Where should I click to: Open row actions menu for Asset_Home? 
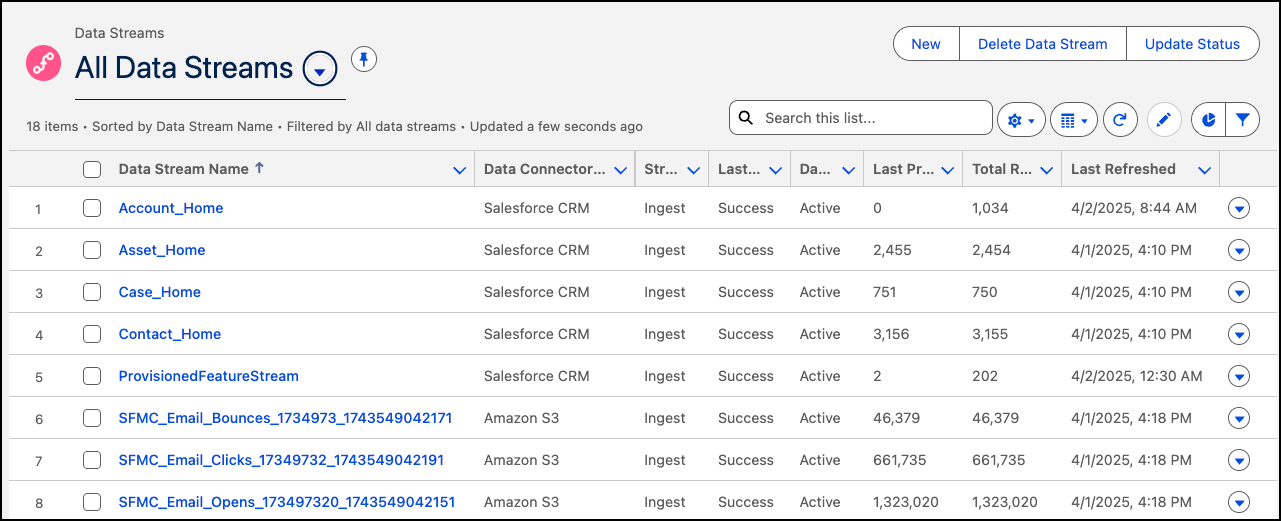[1239, 250]
